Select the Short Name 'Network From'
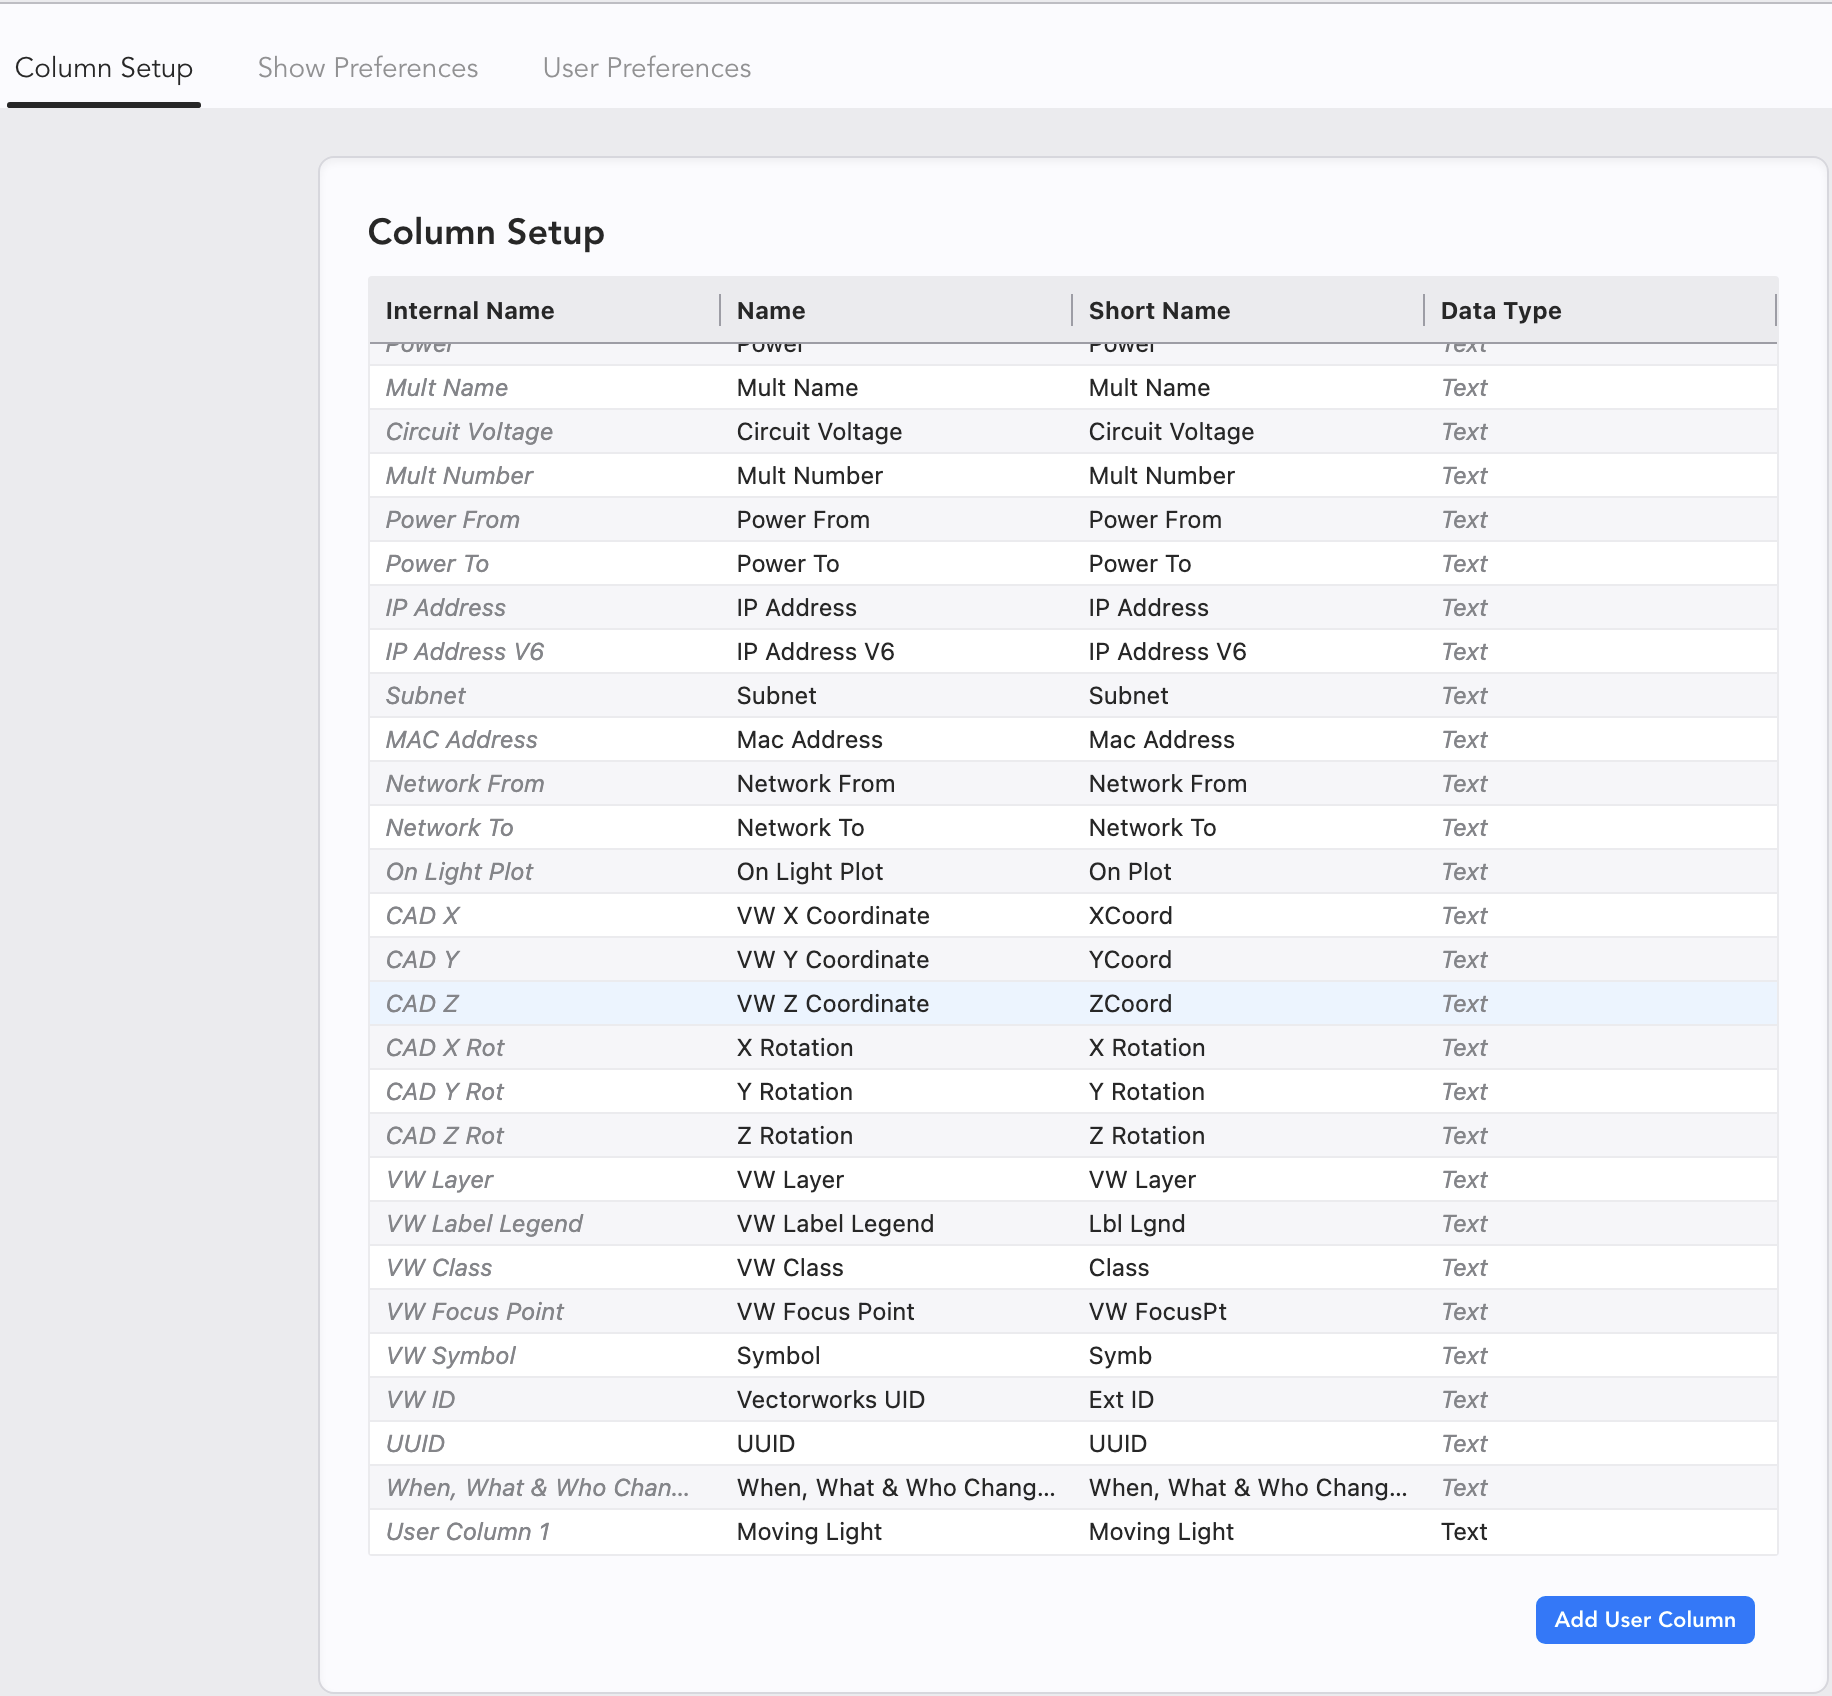Screen dimensions: 1832x1696 pyautogui.click(x=1168, y=784)
